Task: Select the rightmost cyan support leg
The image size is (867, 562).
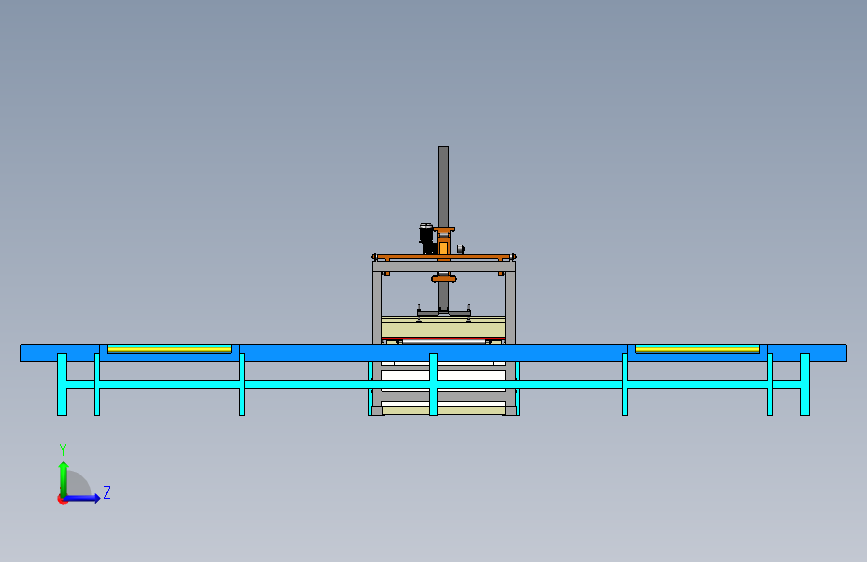Action: point(805,384)
